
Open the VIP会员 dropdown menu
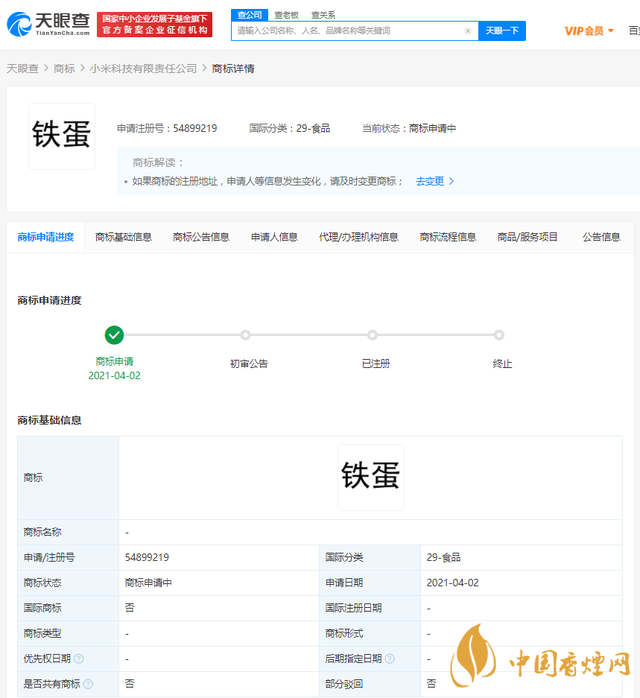589,31
